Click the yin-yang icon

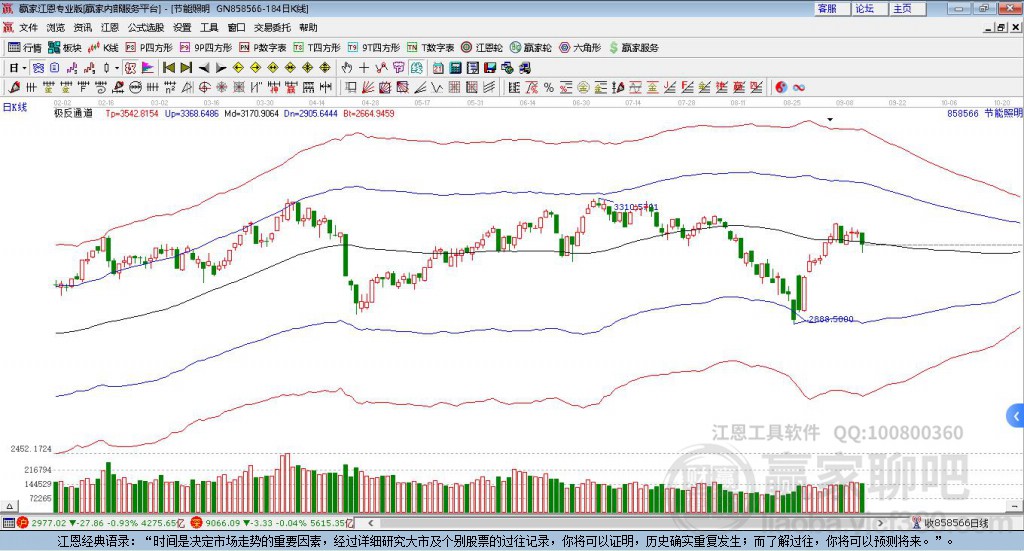(x=781, y=87)
